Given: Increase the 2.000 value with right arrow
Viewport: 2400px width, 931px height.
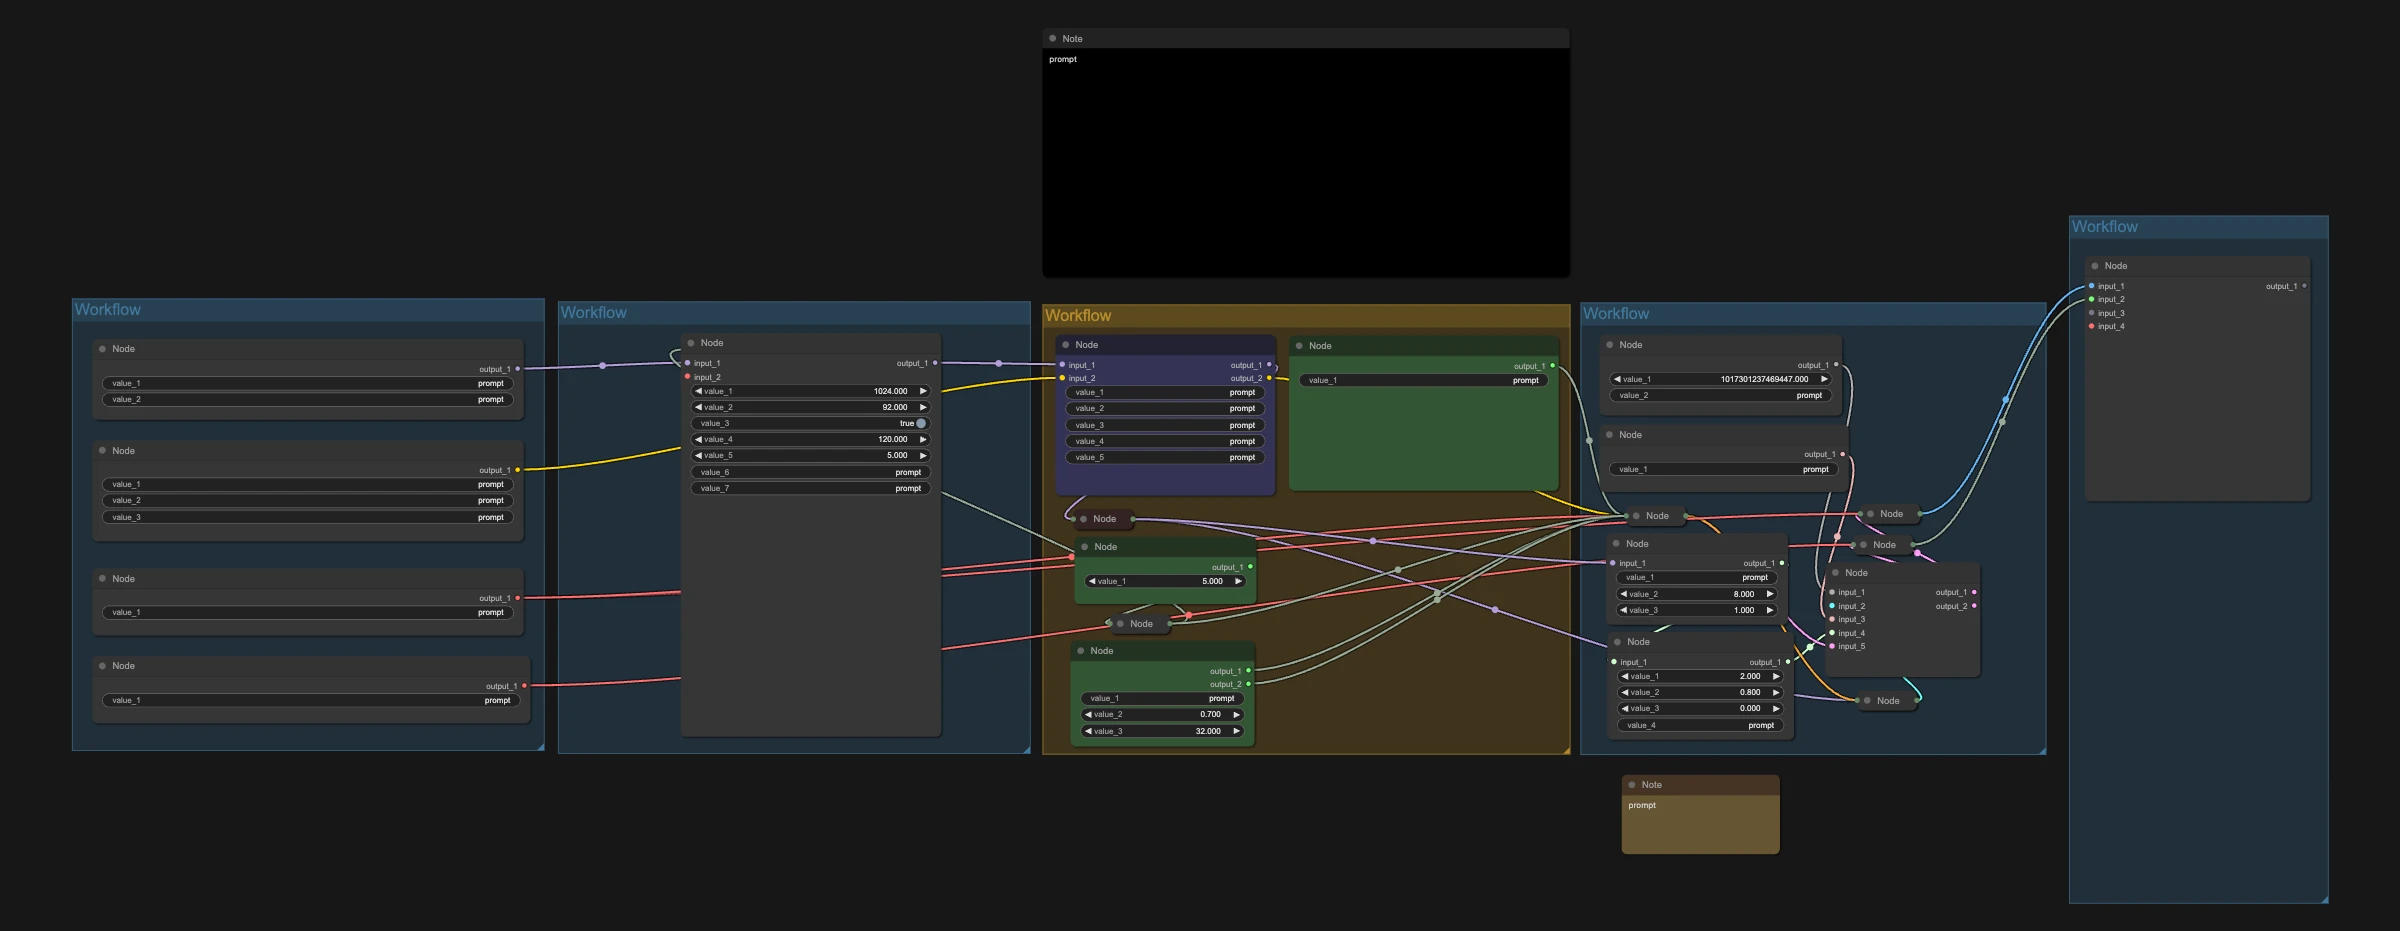Looking at the screenshot, I should (x=1776, y=676).
